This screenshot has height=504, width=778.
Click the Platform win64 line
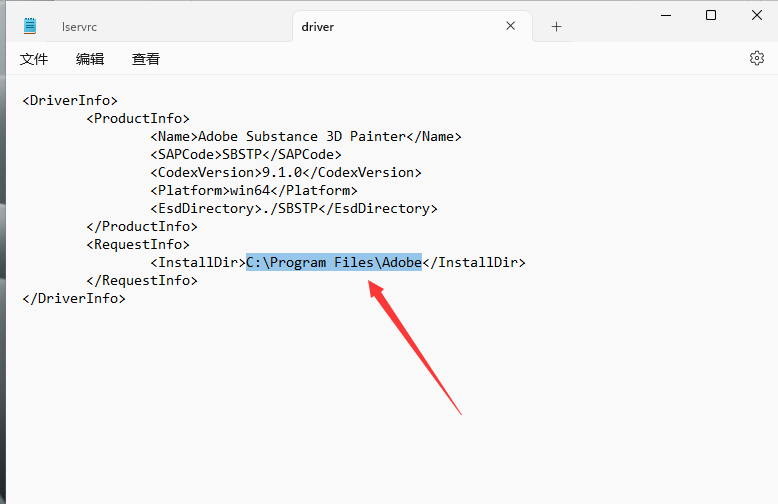(254, 190)
